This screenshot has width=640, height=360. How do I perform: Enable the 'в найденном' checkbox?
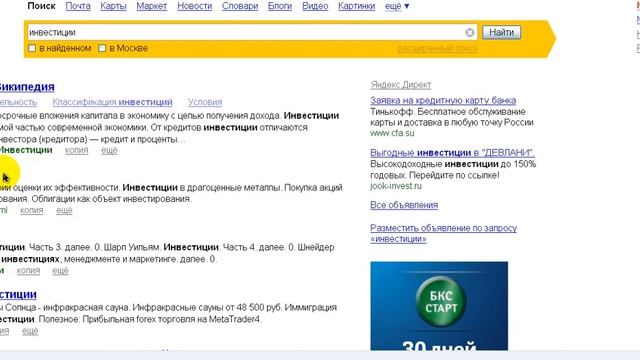click(x=32, y=48)
